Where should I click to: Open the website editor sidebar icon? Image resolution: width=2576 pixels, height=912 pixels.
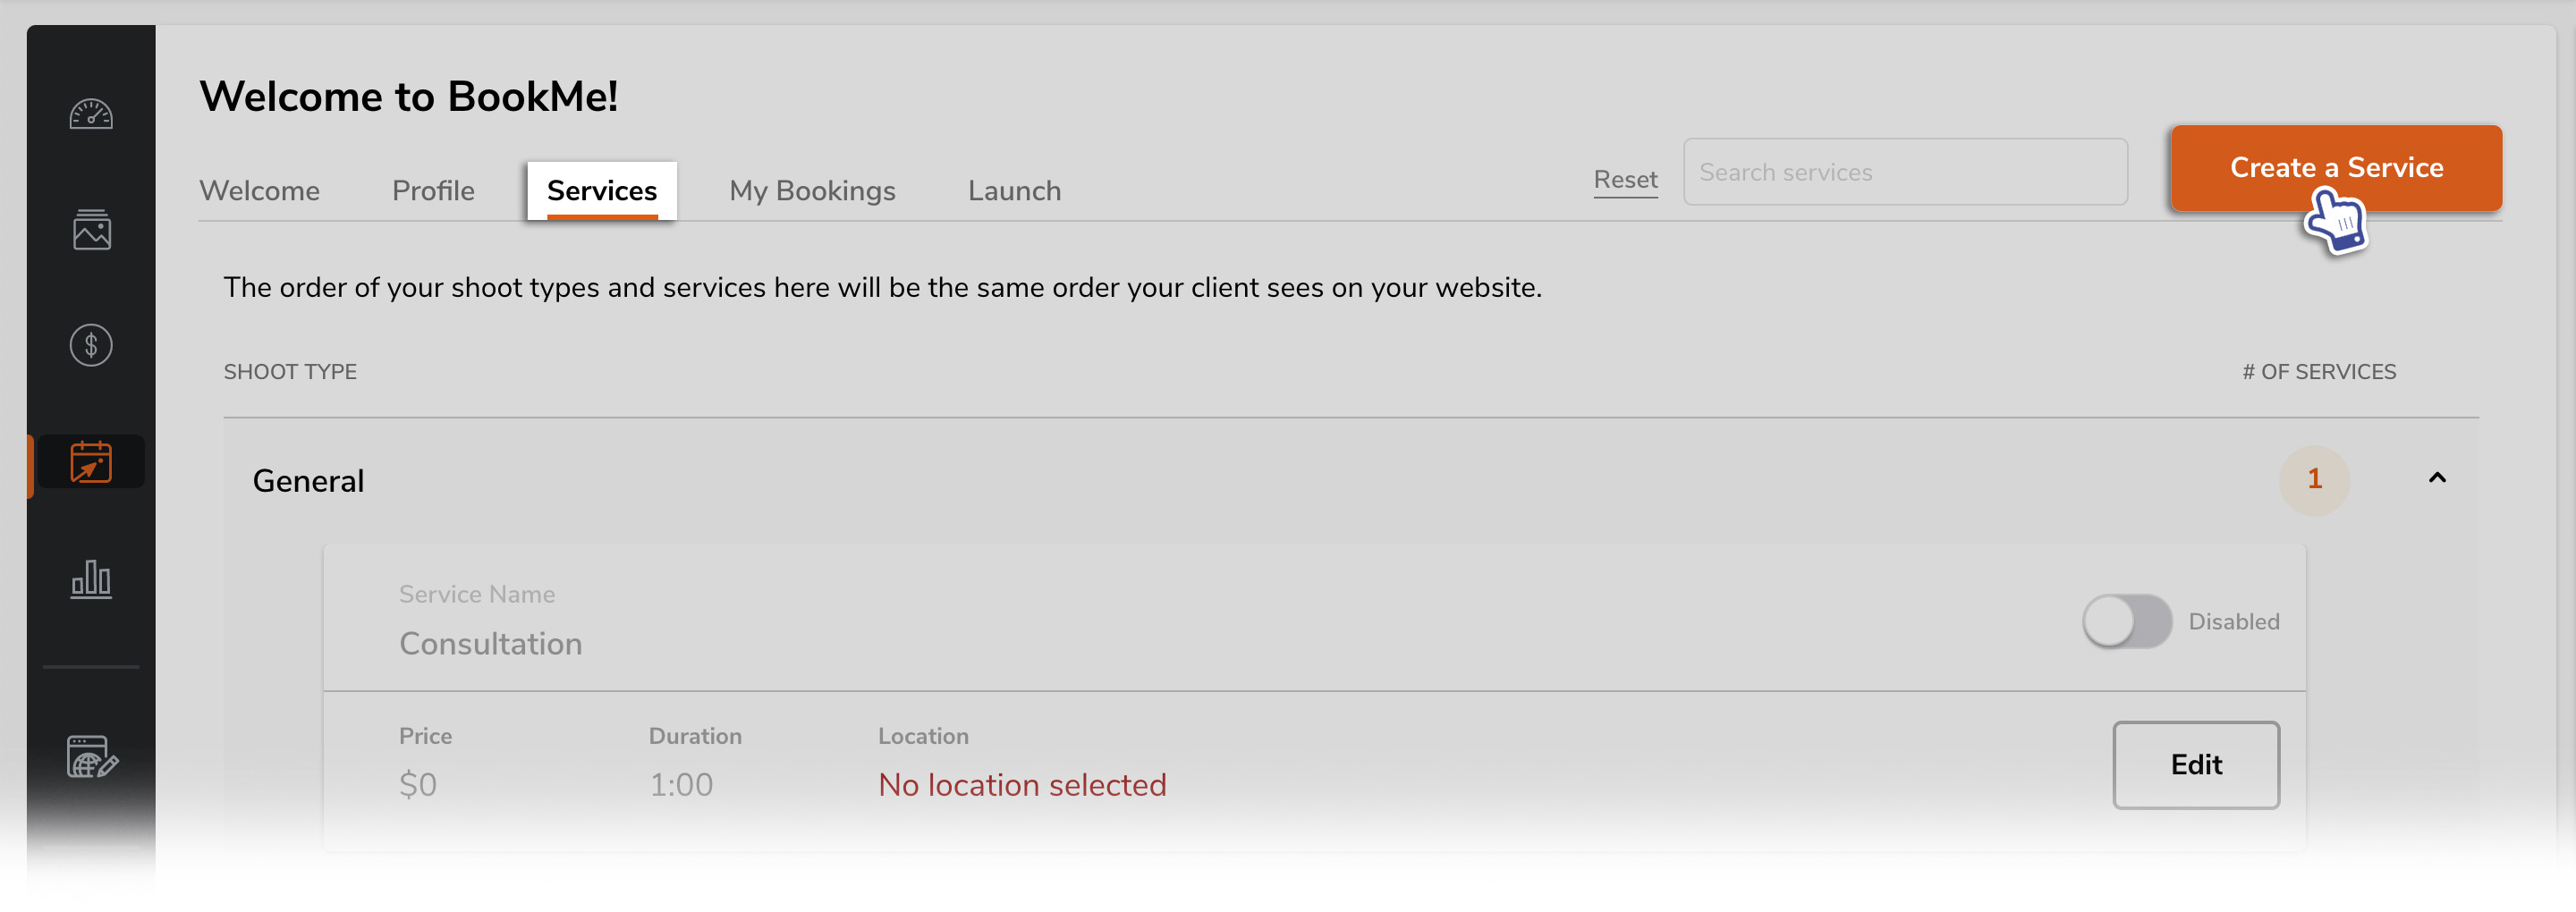[x=91, y=757]
